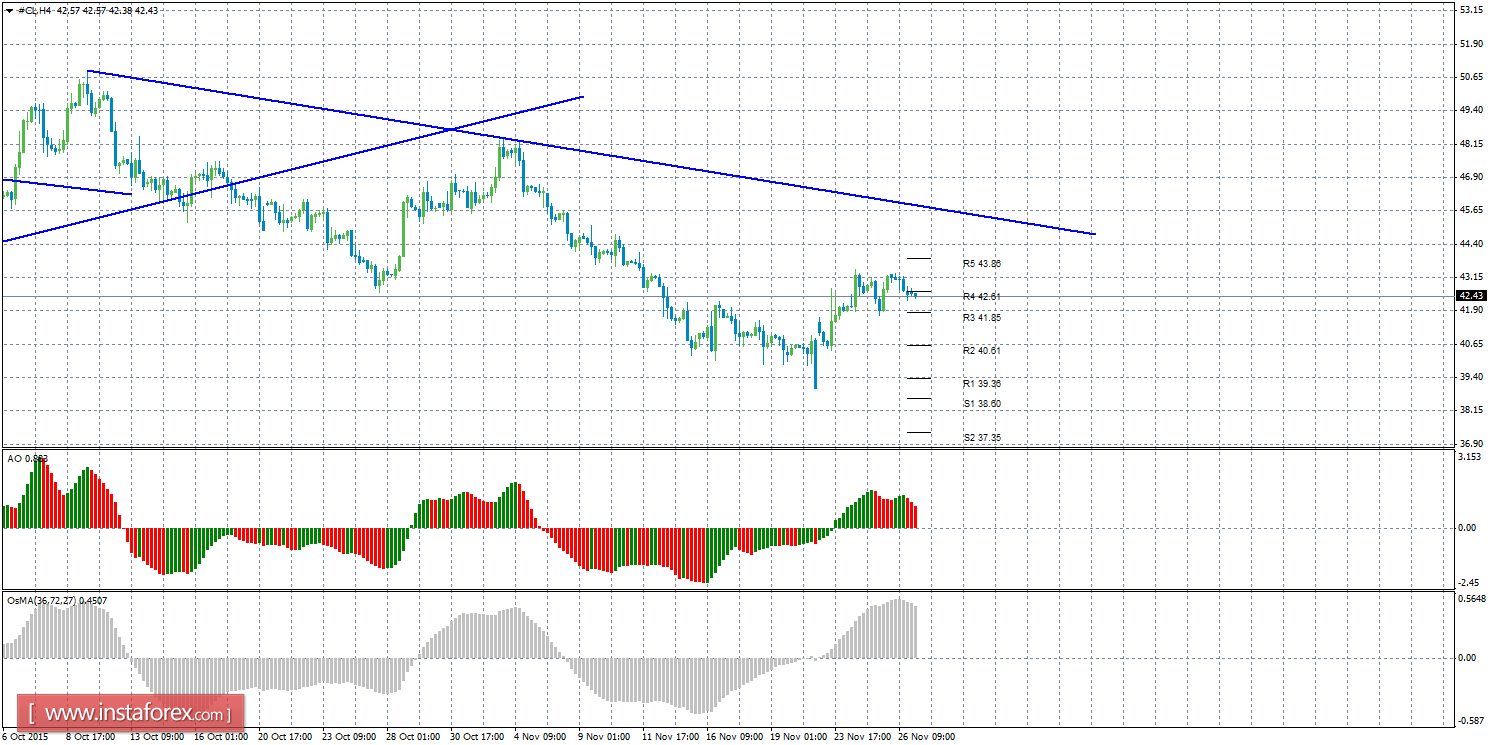
Task: Click the "16 Nov 09:00" time label
Action: [735, 737]
